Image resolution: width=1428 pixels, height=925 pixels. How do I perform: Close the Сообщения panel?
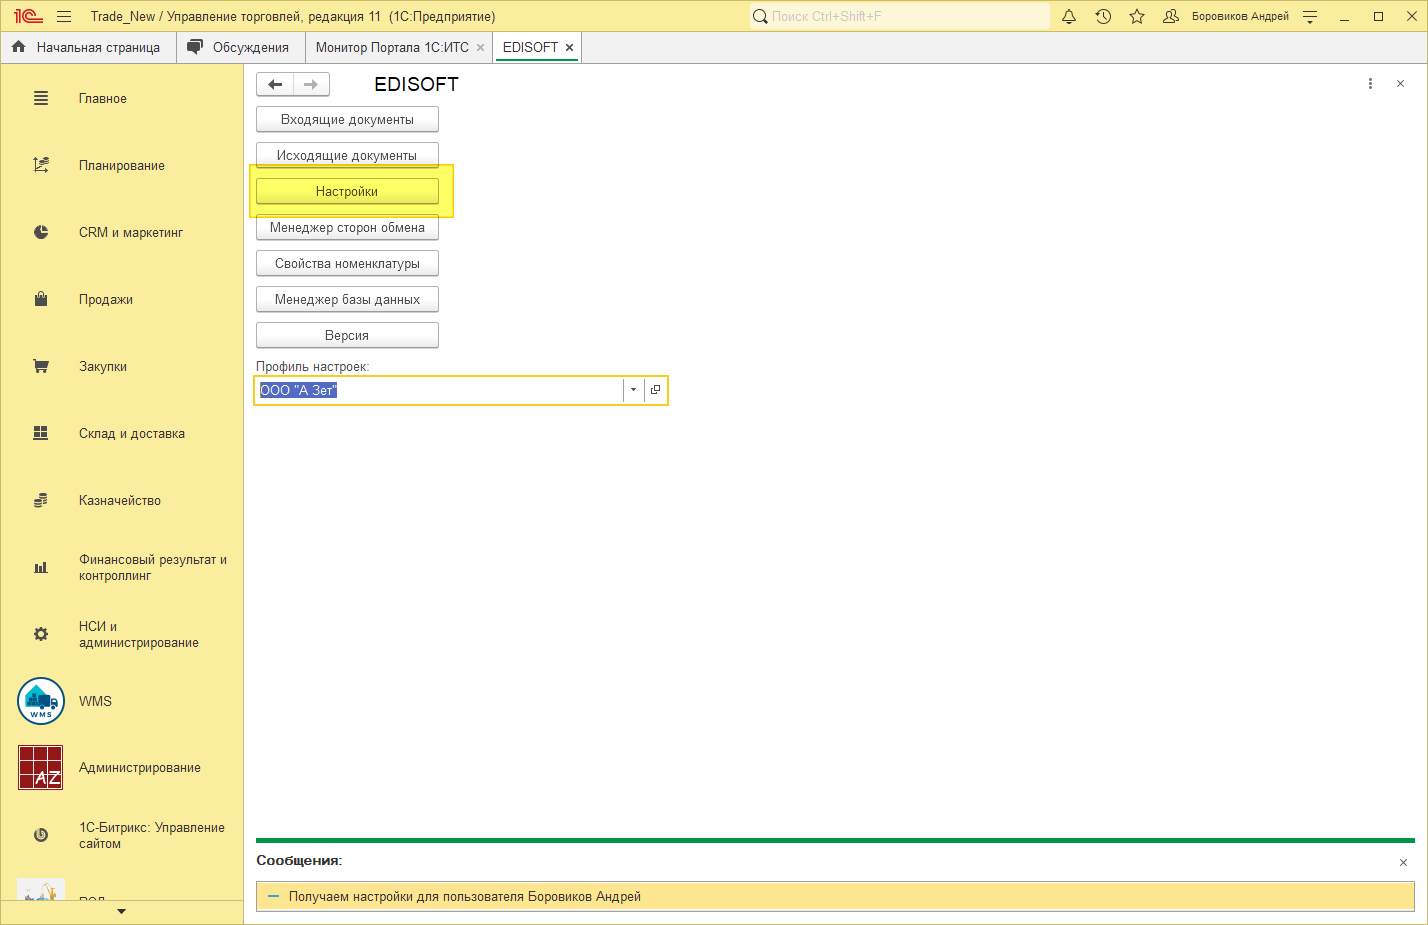pos(1403,862)
